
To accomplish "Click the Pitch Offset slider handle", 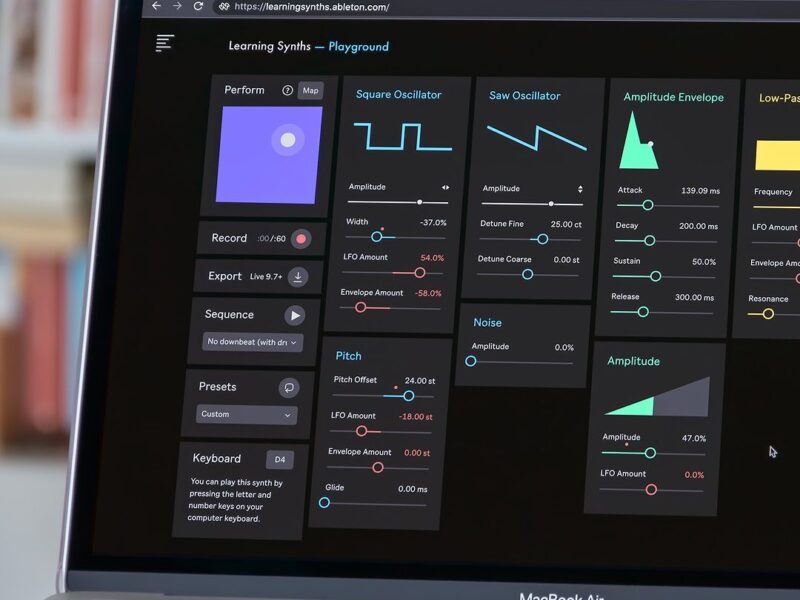I will (409, 396).
